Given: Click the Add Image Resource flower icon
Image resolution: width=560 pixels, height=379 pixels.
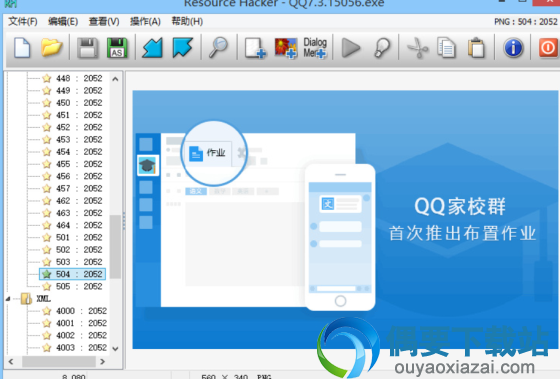Looking at the screenshot, I should click(x=285, y=48).
